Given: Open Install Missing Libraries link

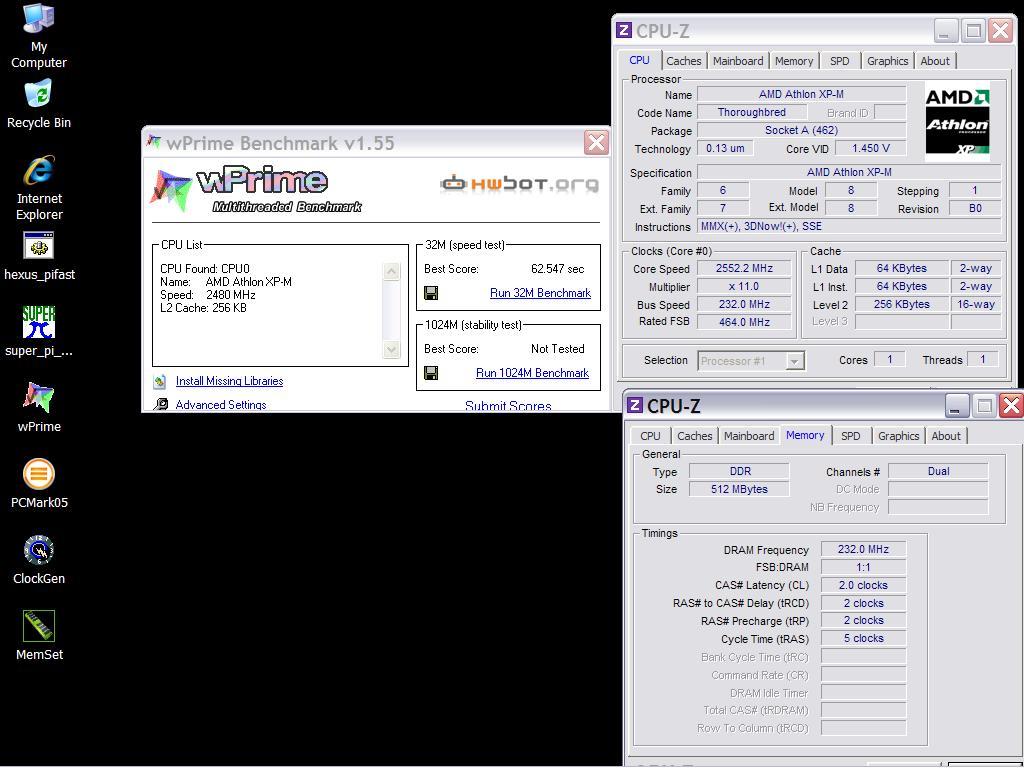Looking at the screenshot, I should click(229, 381).
